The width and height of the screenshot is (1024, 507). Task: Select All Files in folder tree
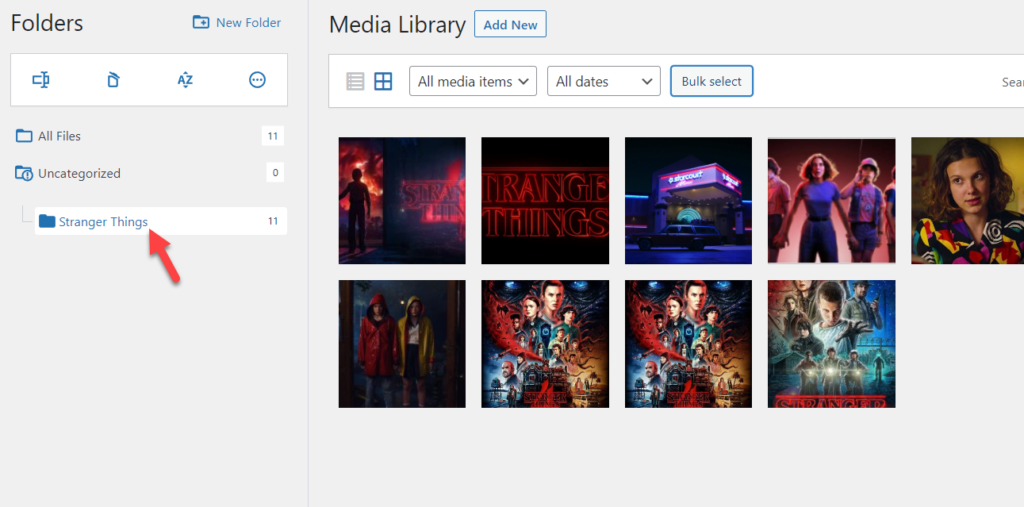click(x=59, y=136)
